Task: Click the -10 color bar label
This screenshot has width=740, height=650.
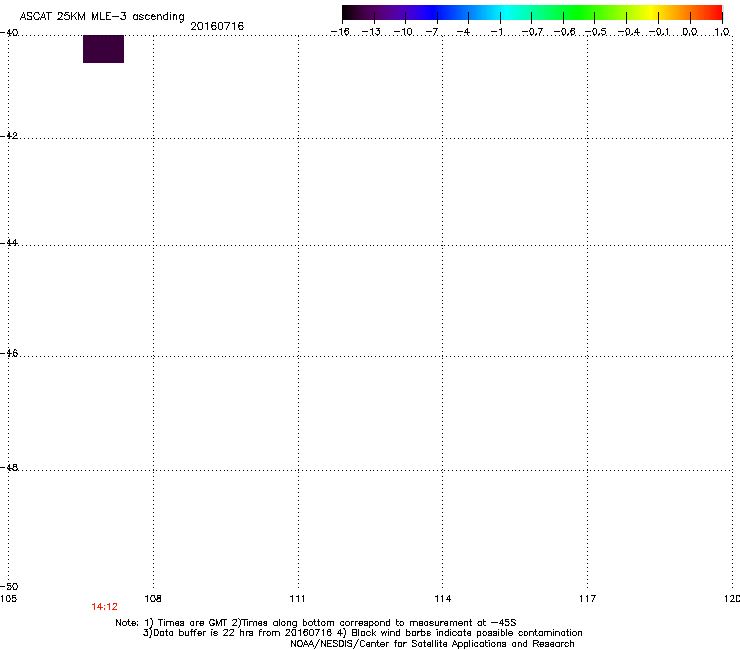Action: [x=403, y=32]
